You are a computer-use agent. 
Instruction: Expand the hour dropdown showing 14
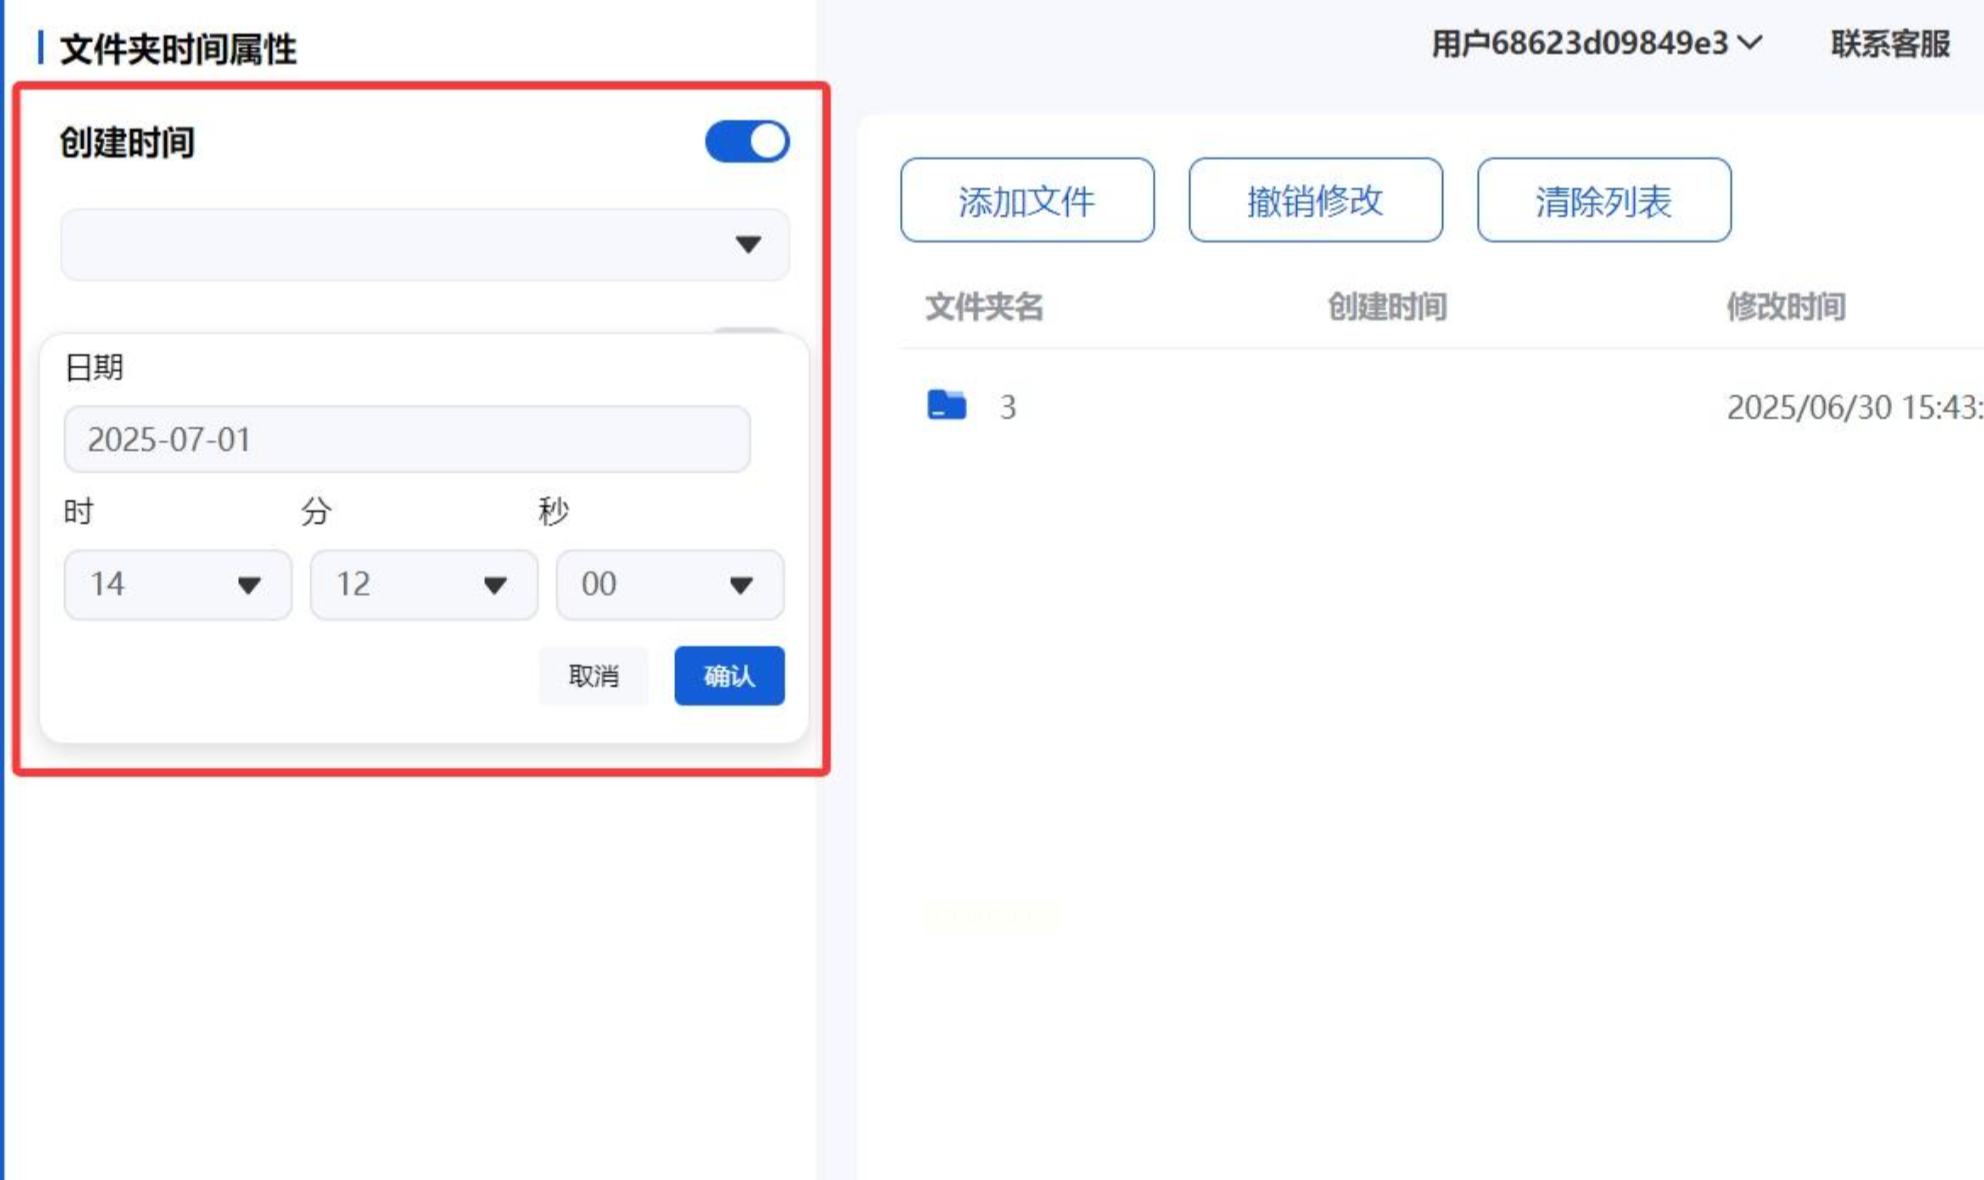coord(177,584)
